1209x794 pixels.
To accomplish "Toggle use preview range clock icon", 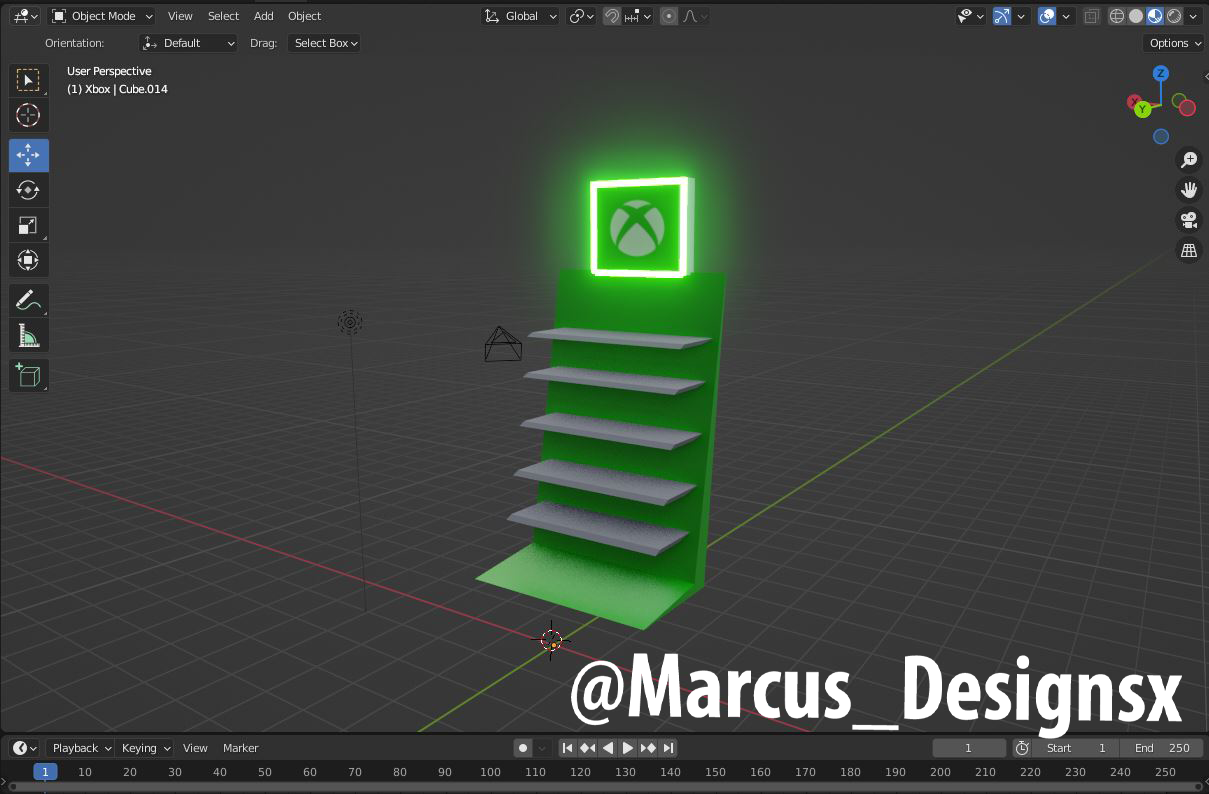I will click(x=1022, y=748).
